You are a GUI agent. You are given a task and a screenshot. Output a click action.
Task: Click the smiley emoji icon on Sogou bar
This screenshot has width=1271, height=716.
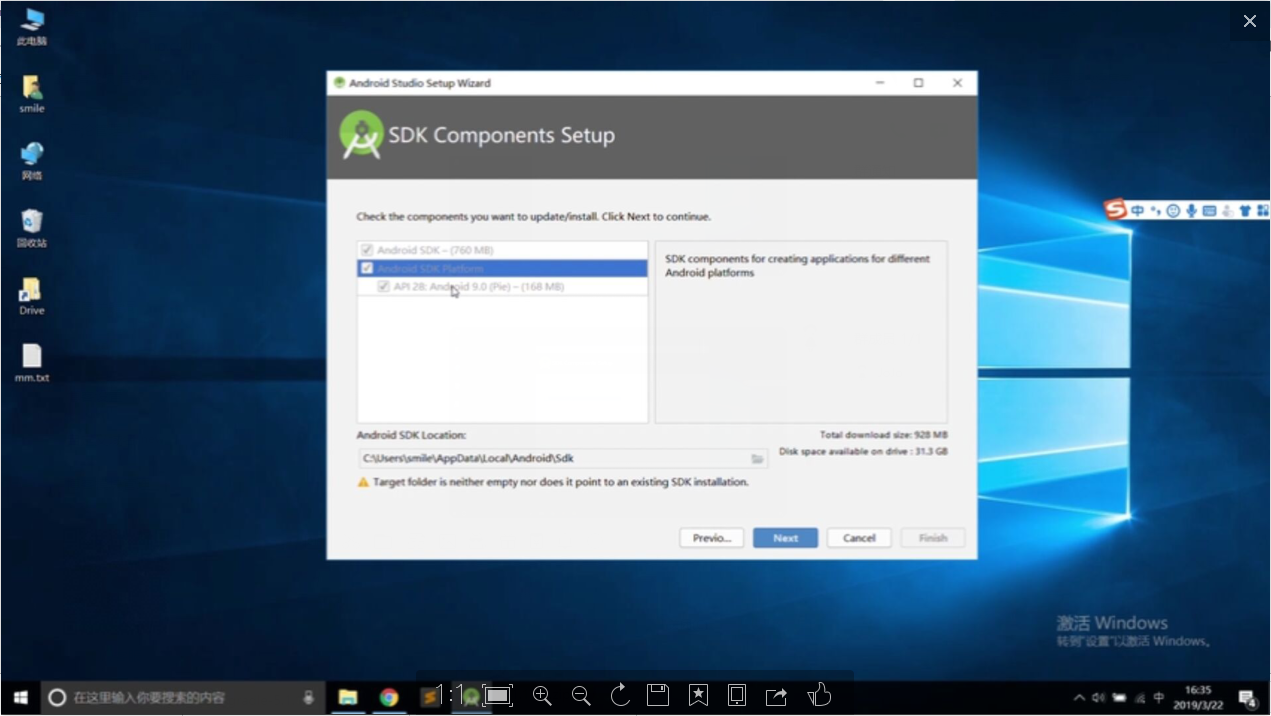click(1173, 211)
